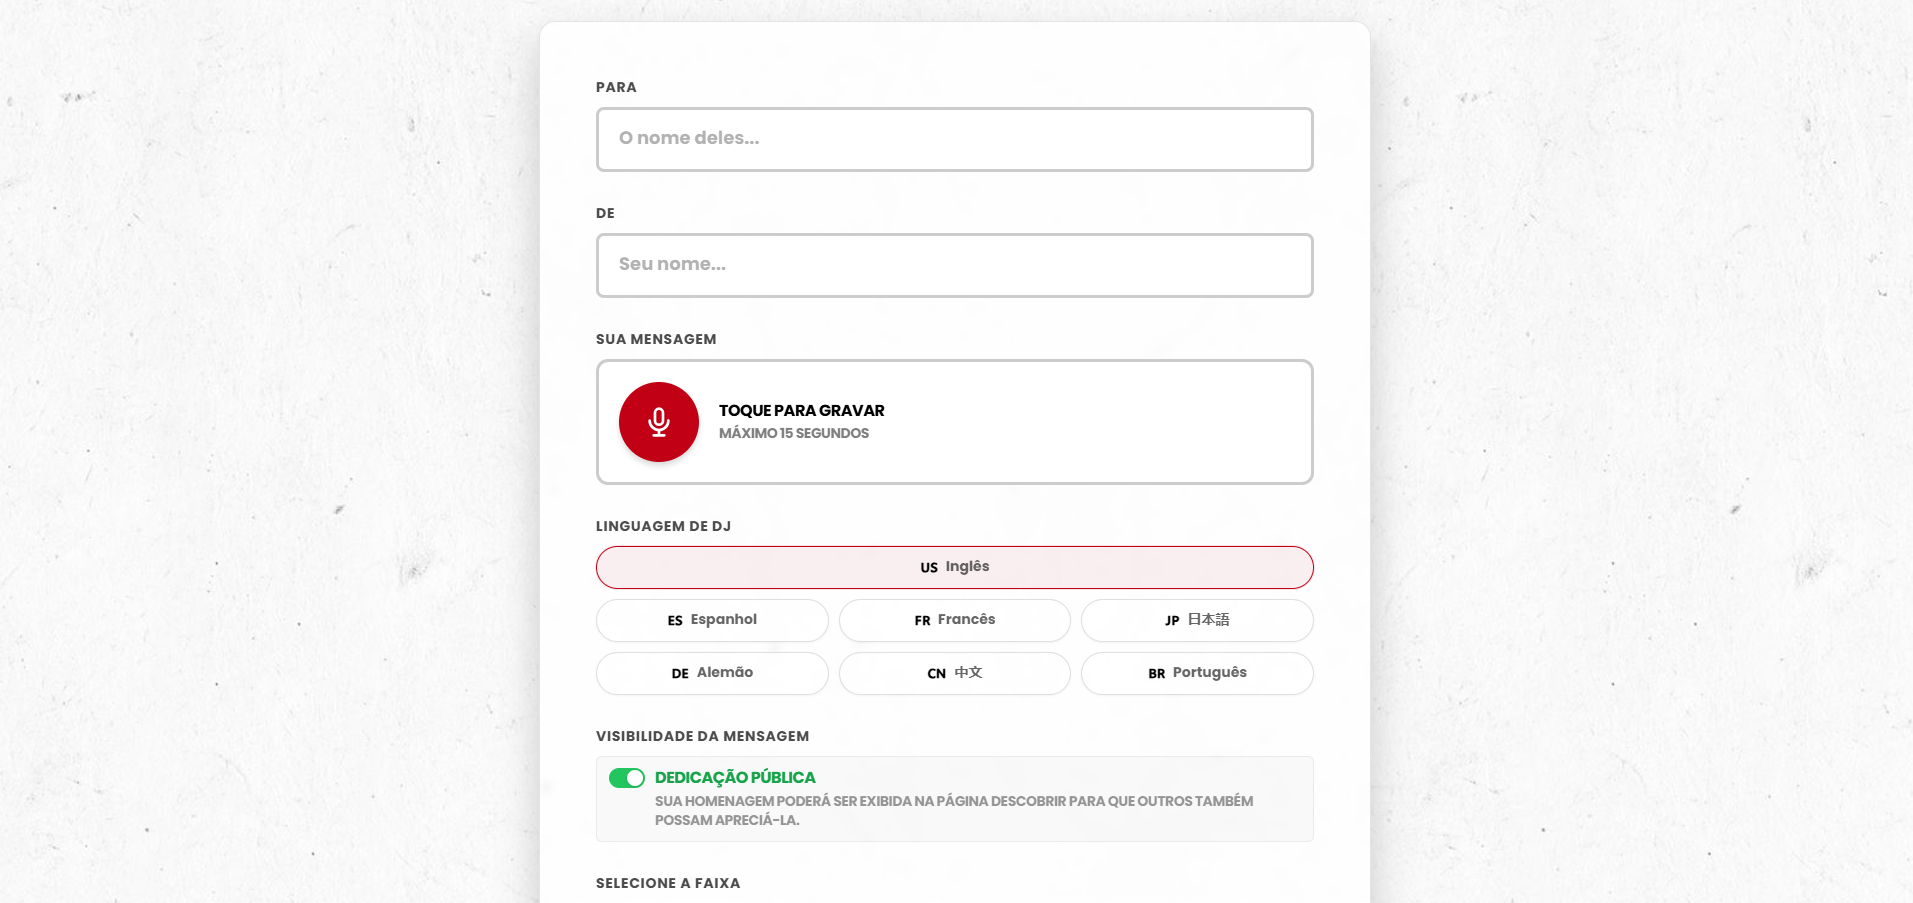Click the 'Visibilidade da Mensagem' heading

(x=702, y=736)
